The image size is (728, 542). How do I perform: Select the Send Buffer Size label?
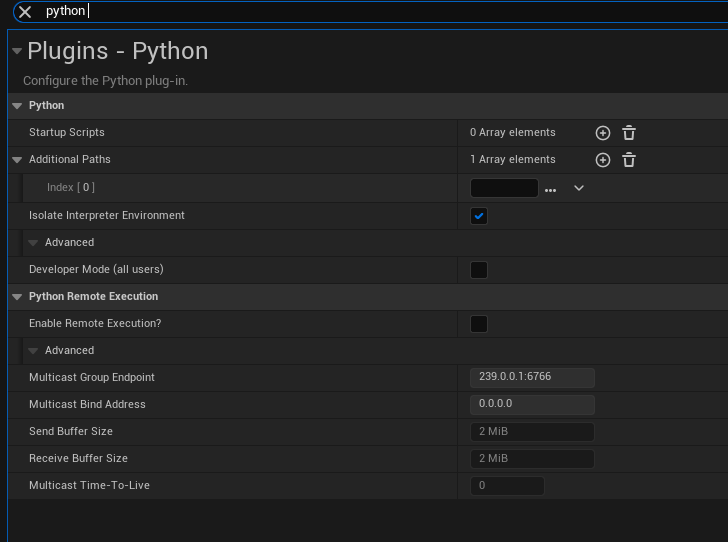click(71, 431)
